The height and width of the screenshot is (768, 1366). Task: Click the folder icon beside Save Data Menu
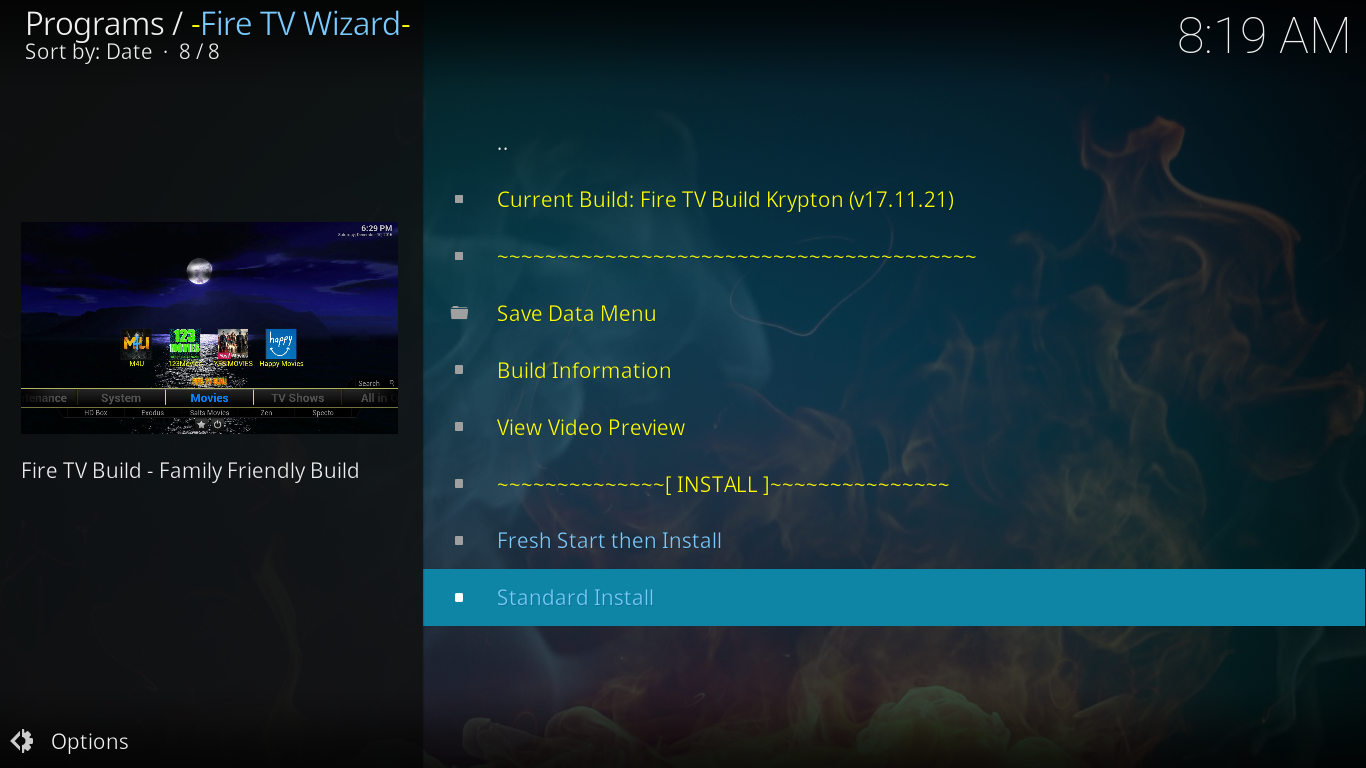[x=459, y=313]
